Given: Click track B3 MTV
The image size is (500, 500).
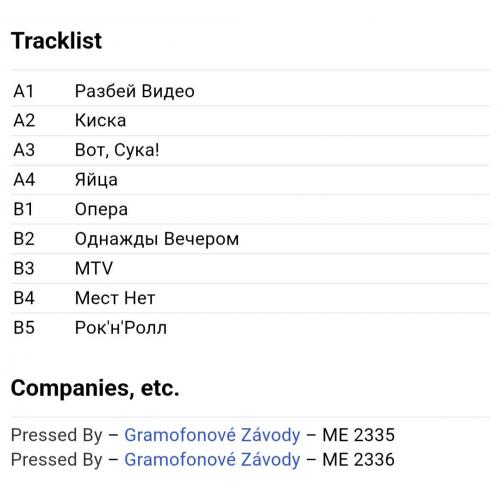Looking at the screenshot, I should coord(250,269).
